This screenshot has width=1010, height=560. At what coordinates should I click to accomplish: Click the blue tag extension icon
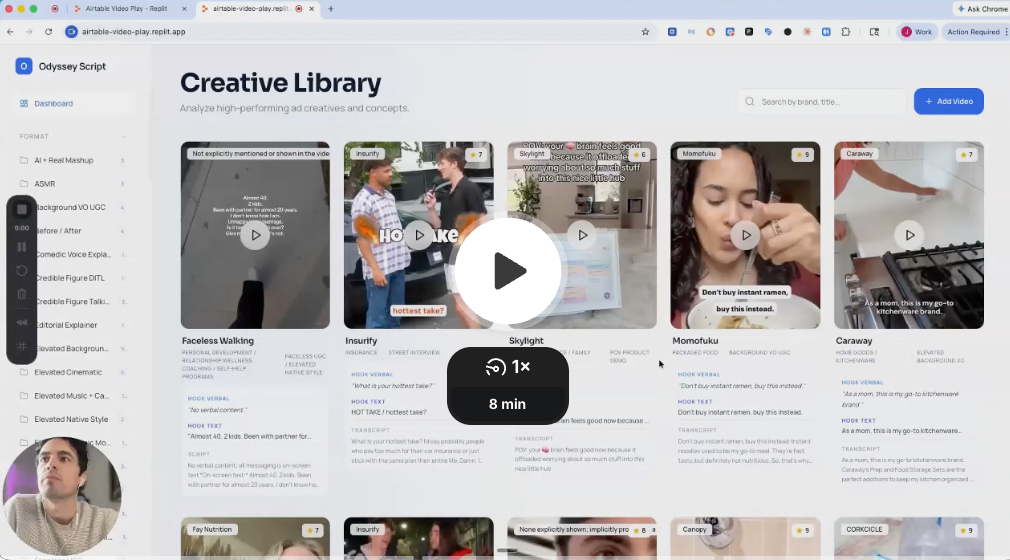coord(768,32)
